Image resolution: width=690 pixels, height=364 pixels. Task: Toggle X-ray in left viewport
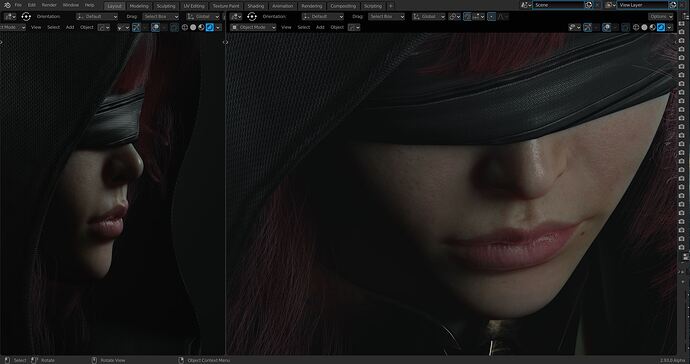click(174, 27)
